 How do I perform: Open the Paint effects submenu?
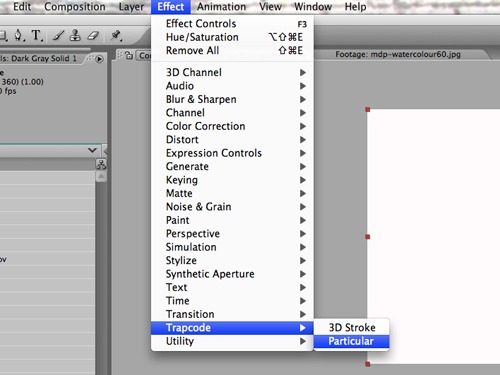click(232, 220)
